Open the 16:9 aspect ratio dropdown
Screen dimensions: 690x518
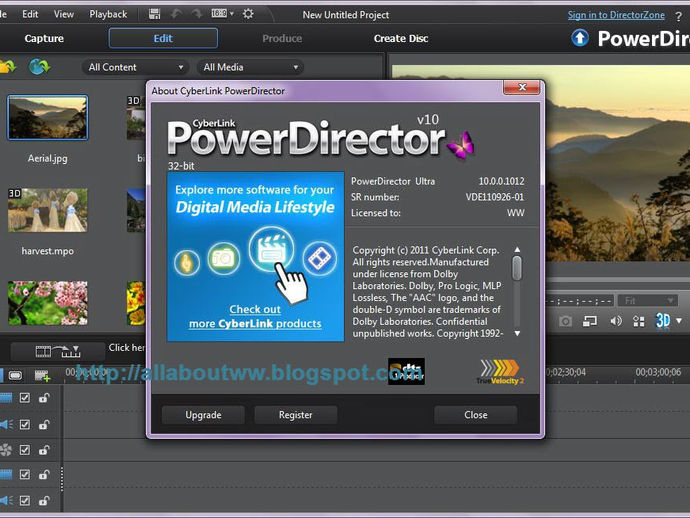222,14
